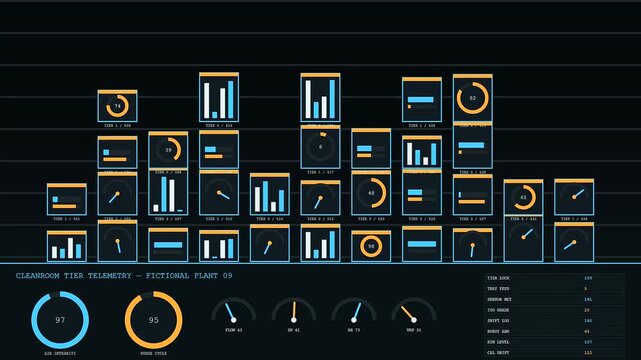Select the full-ring tile showing 98
641x360 pixels.
click(x=371, y=246)
